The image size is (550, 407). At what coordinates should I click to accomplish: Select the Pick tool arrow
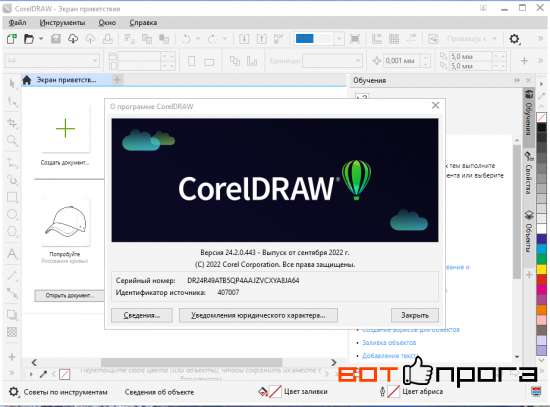[x=12, y=84]
